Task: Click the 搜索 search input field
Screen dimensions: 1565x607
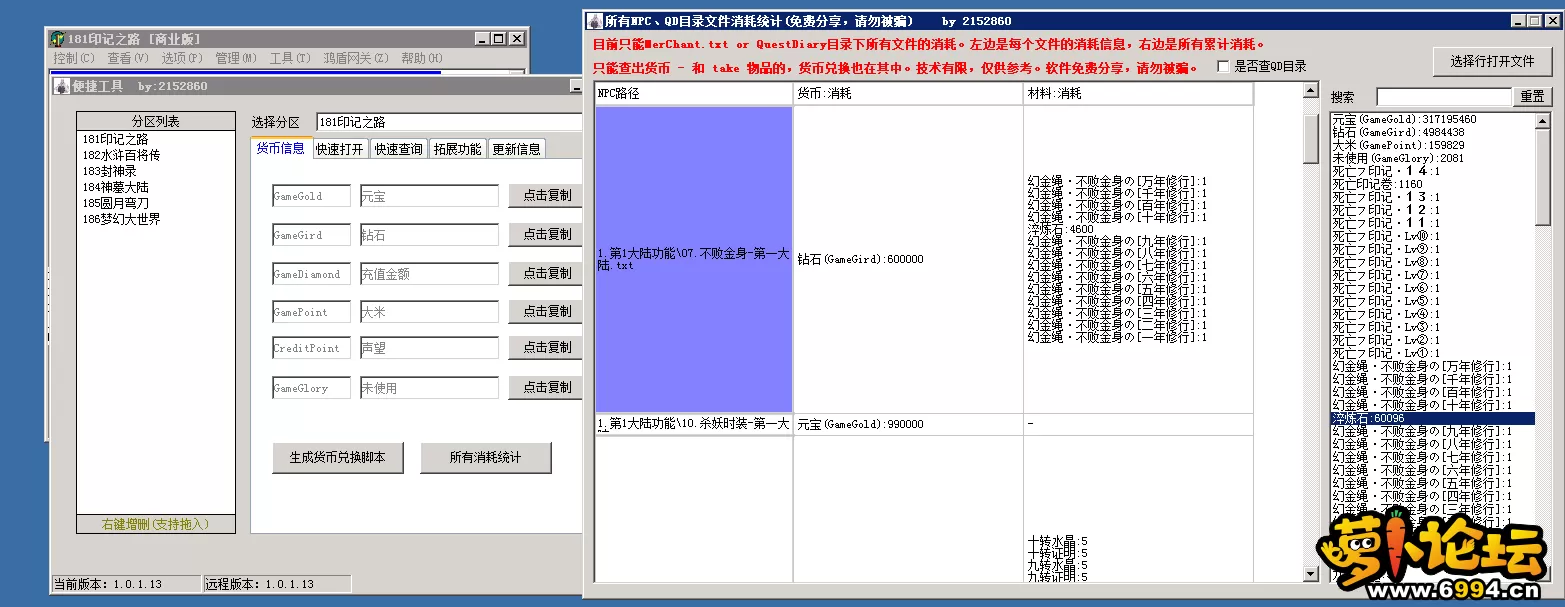Action: click(x=1443, y=97)
